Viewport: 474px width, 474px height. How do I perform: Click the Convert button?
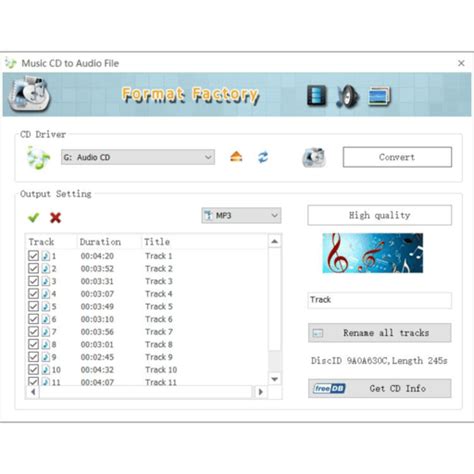(397, 157)
